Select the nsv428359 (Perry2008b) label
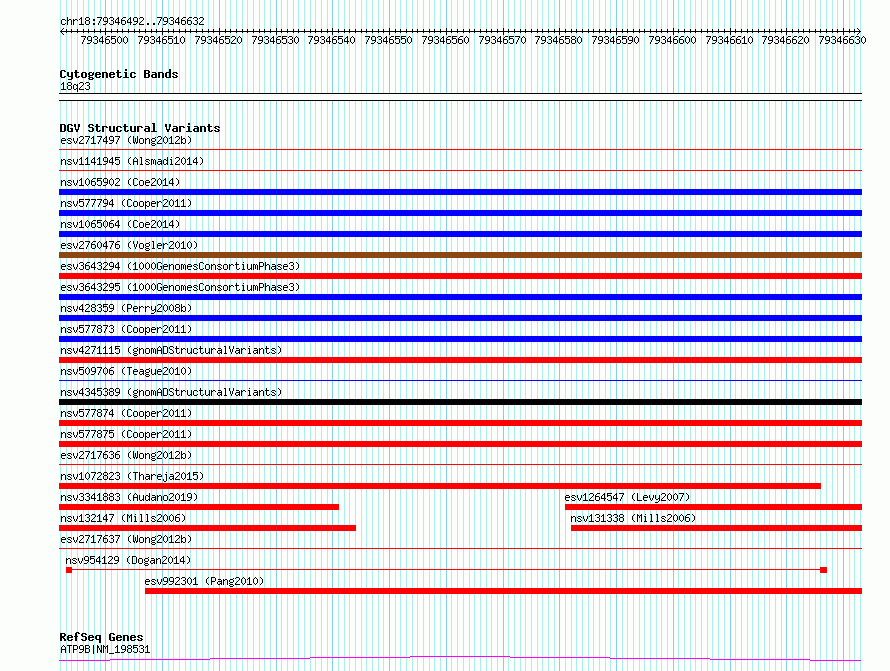 pos(126,308)
